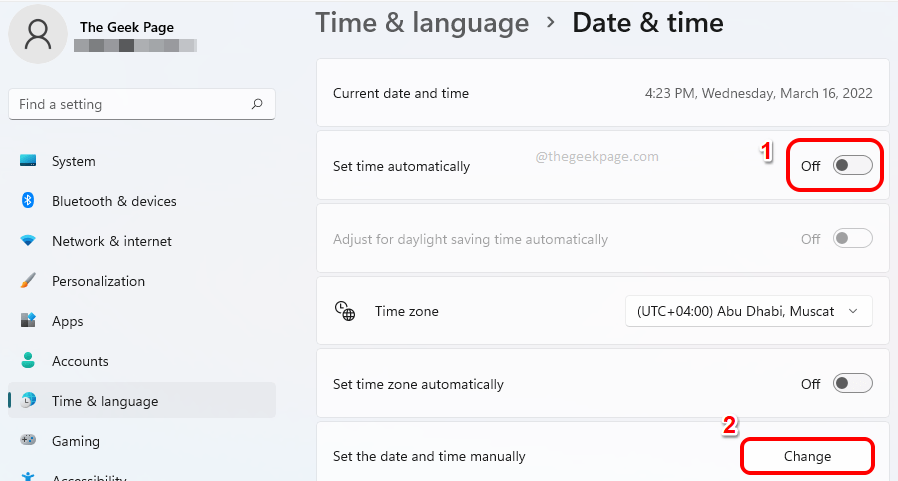Click the Bluetooth & devices icon
Screen dimensions: 898x481
point(28,201)
